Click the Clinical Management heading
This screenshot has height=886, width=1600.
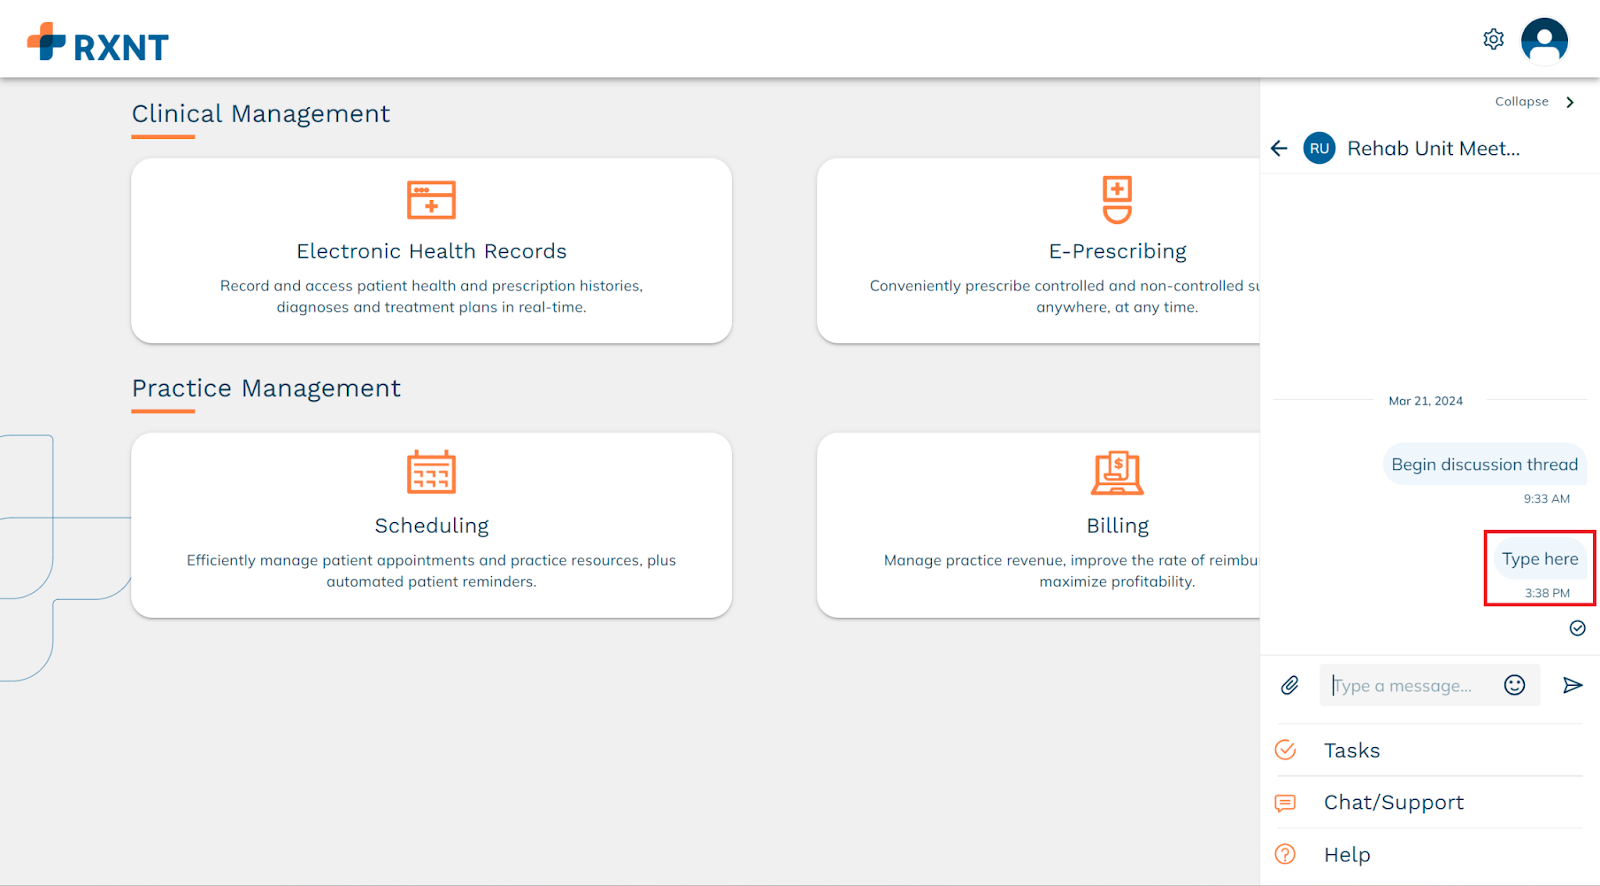click(261, 114)
